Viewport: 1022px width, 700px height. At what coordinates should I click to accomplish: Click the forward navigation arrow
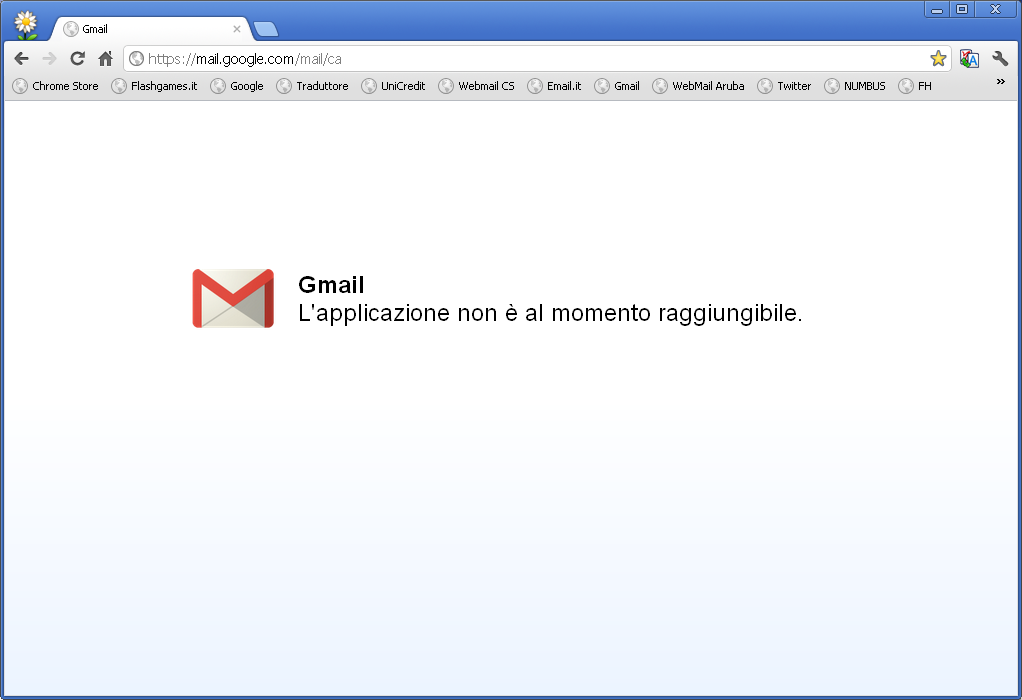pyautogui.click(x=50, y=59)
